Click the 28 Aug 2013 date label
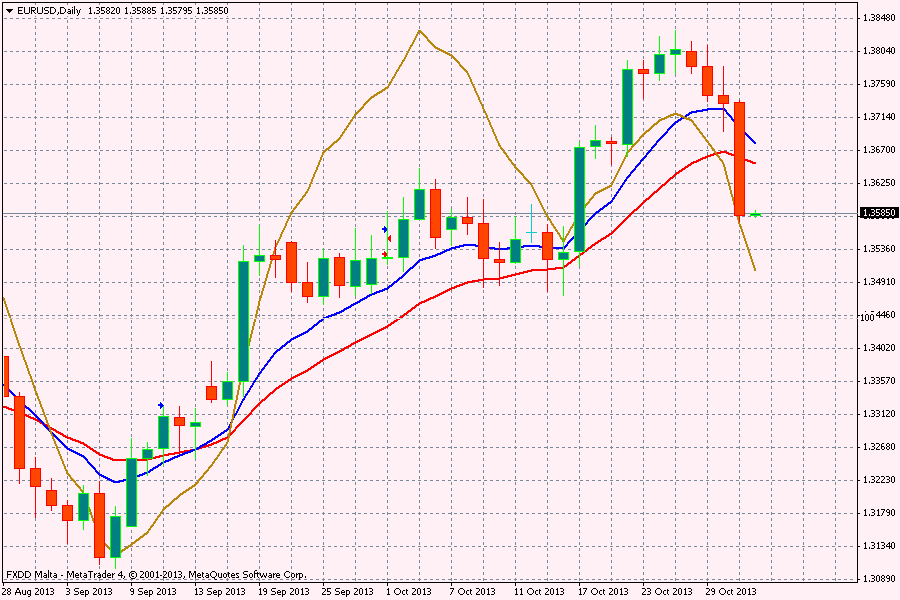The image size is (900, 600). [x=27, y=591]
